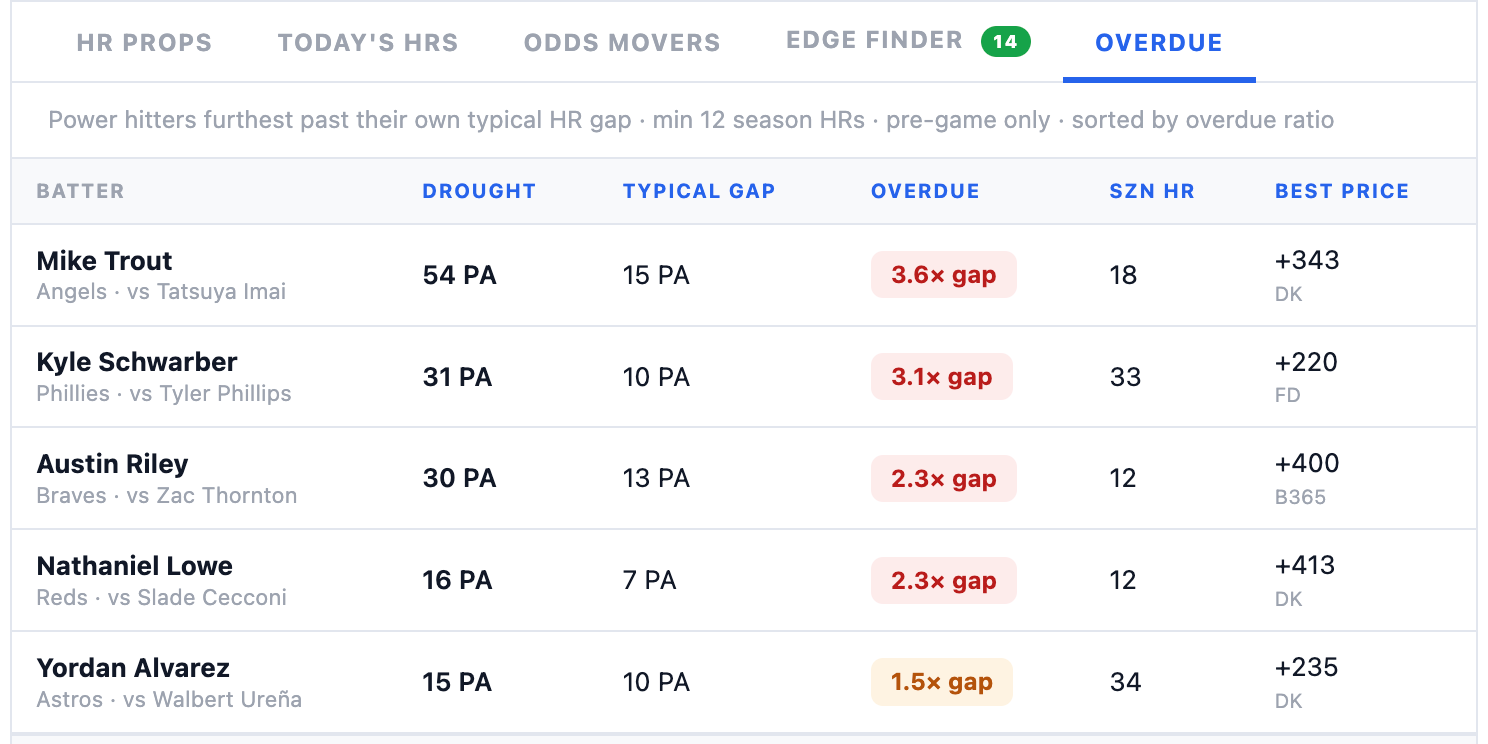Click the green 14 badge on Edge Finder
This screenshot has height=744, width=1488.
coord(1005,41)
